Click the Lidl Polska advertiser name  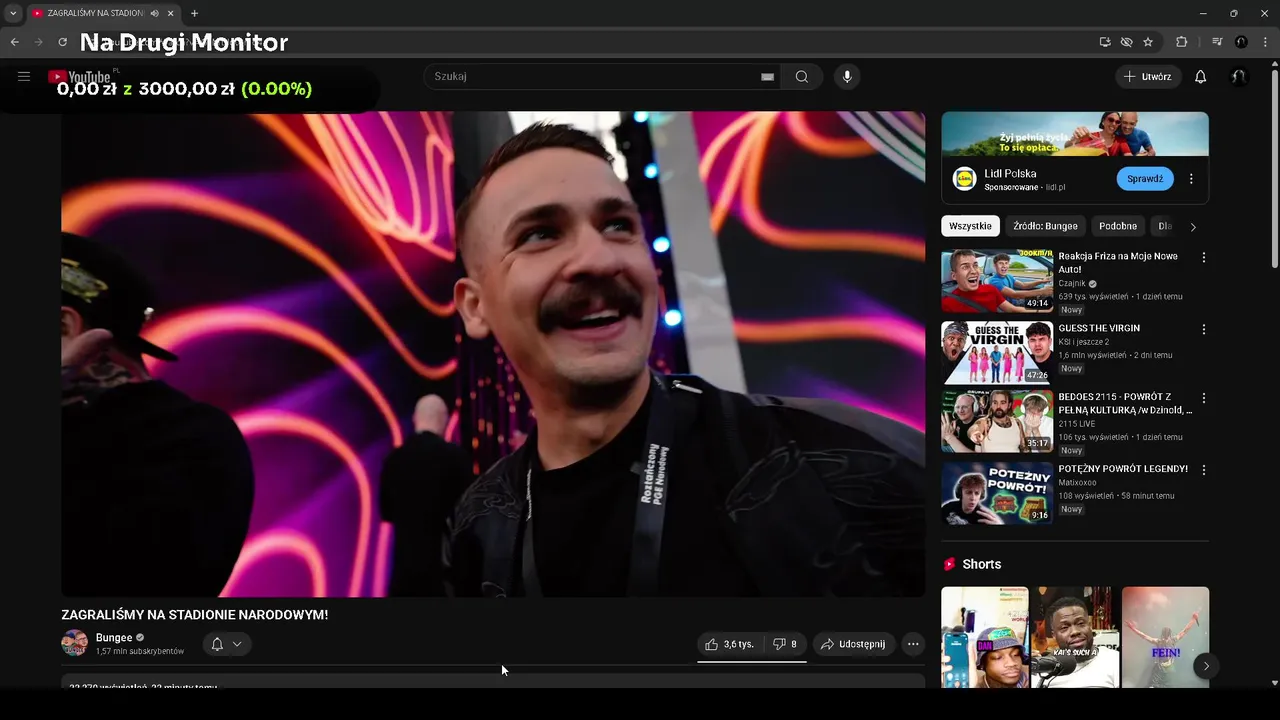pyautogui.click(x=1010, y=174)
